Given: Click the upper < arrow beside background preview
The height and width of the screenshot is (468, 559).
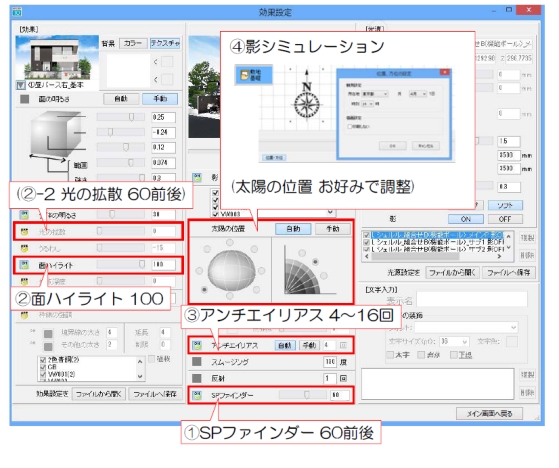Looking at the screenshot, I should click(156, 62).
